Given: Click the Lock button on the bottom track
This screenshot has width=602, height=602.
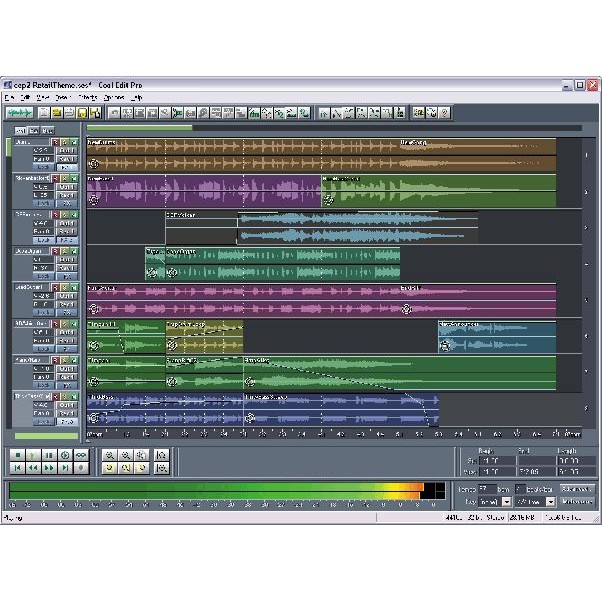Looking at the screenshot, I should (41, 422).
